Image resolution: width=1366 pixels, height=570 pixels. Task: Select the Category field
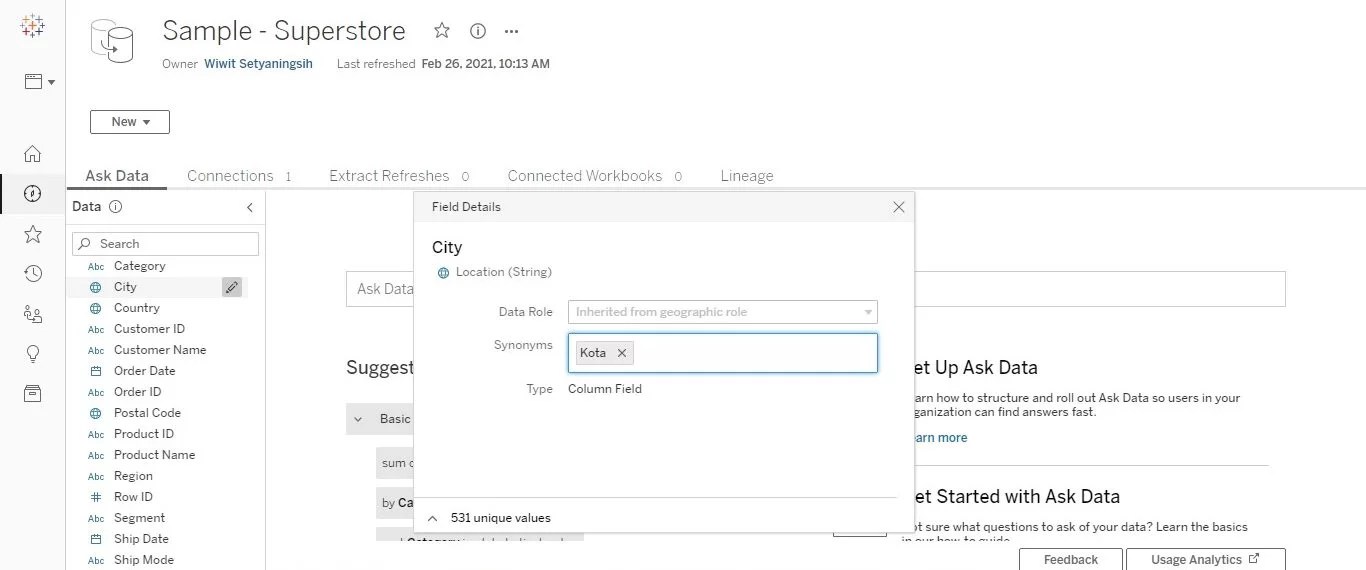coord(139,266)
